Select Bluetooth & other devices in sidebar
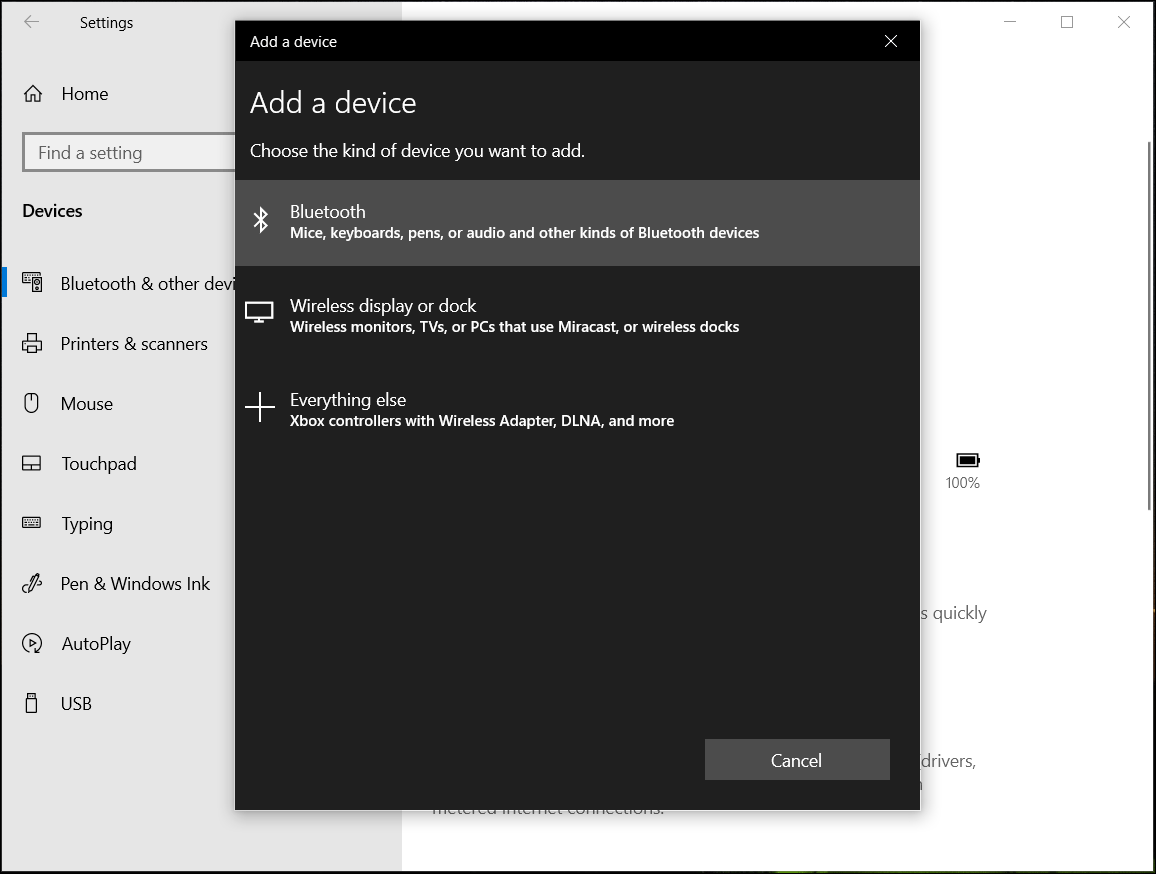This screenshot has width=1156, height=874. (x=130, y=284)
